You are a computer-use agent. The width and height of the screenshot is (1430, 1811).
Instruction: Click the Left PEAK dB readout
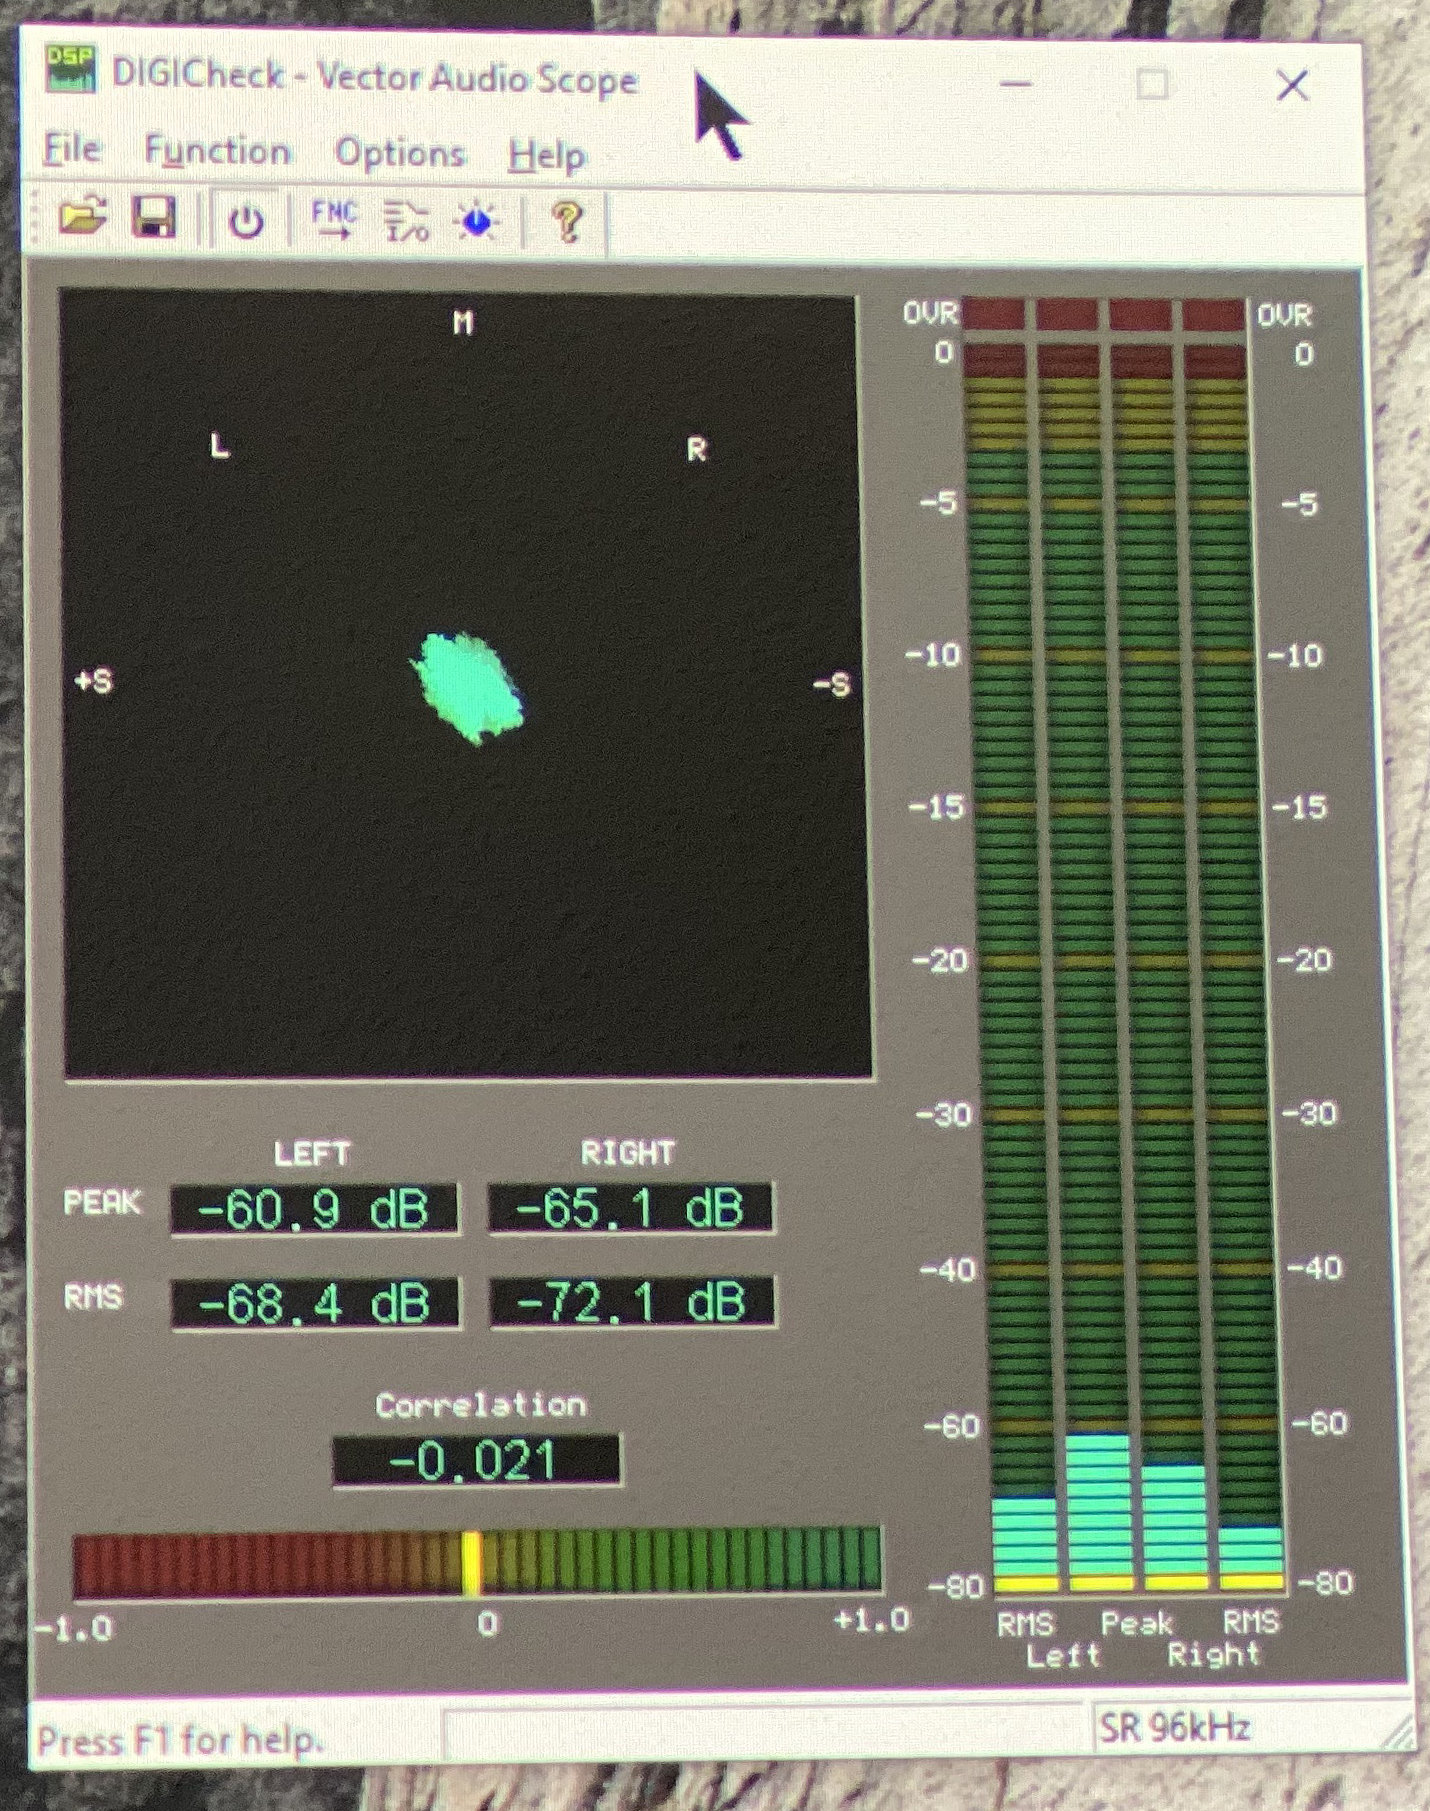tap(314, 1210)
